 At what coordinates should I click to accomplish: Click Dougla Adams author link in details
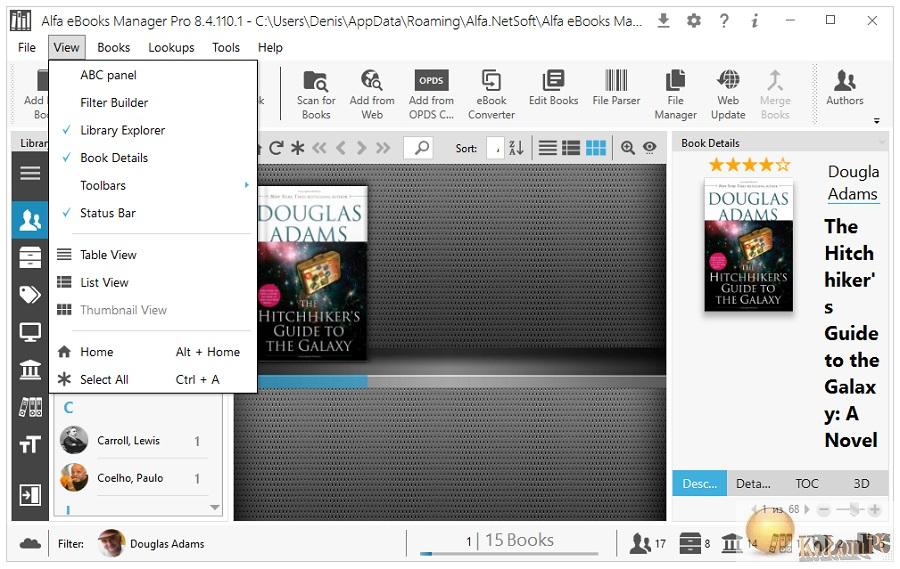853,183
